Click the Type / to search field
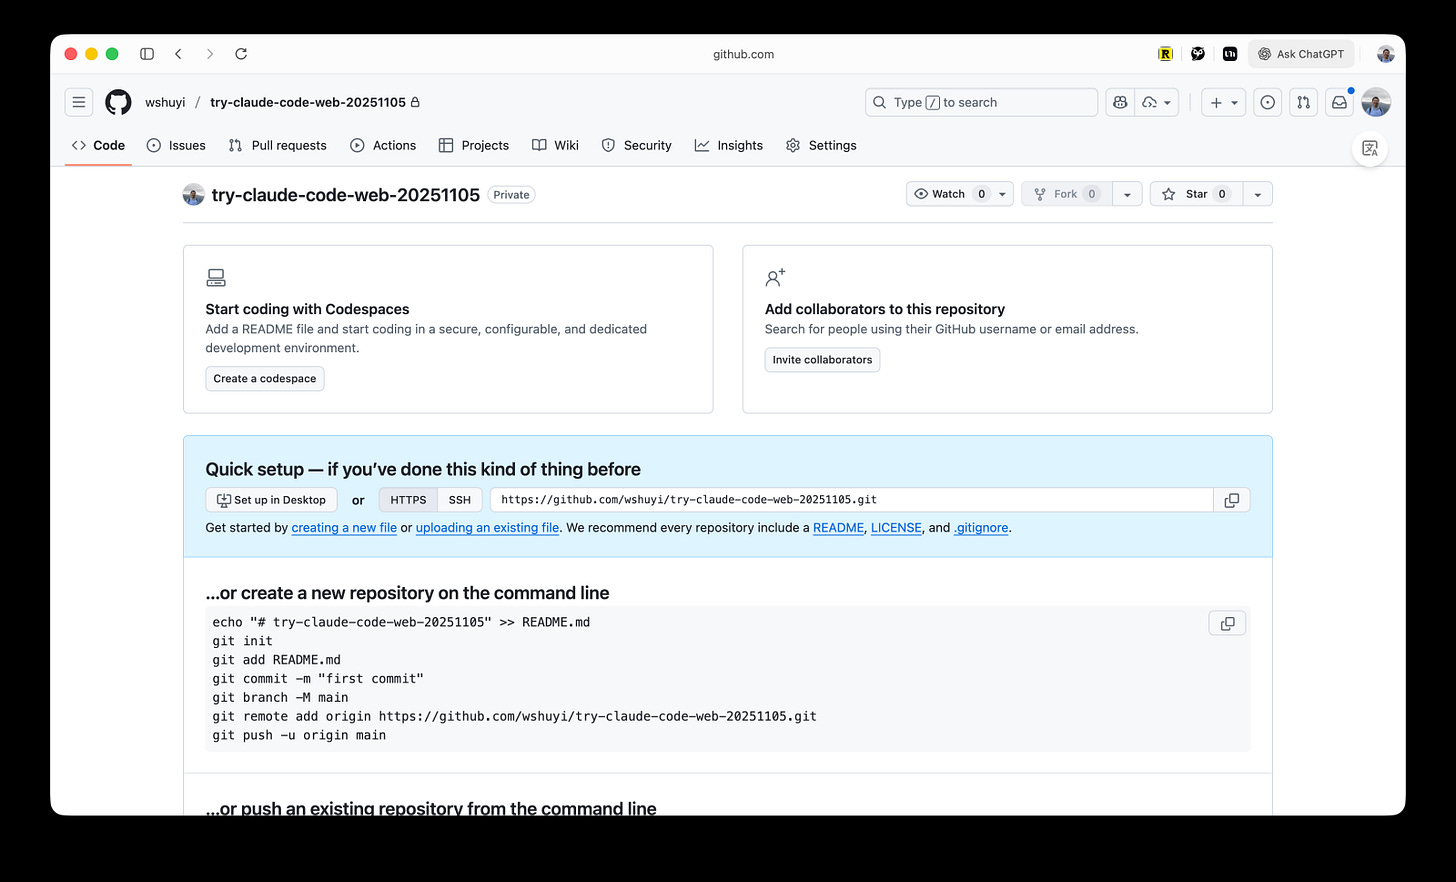This screenshot has width=1456, height=882. [x=981, y=102]
